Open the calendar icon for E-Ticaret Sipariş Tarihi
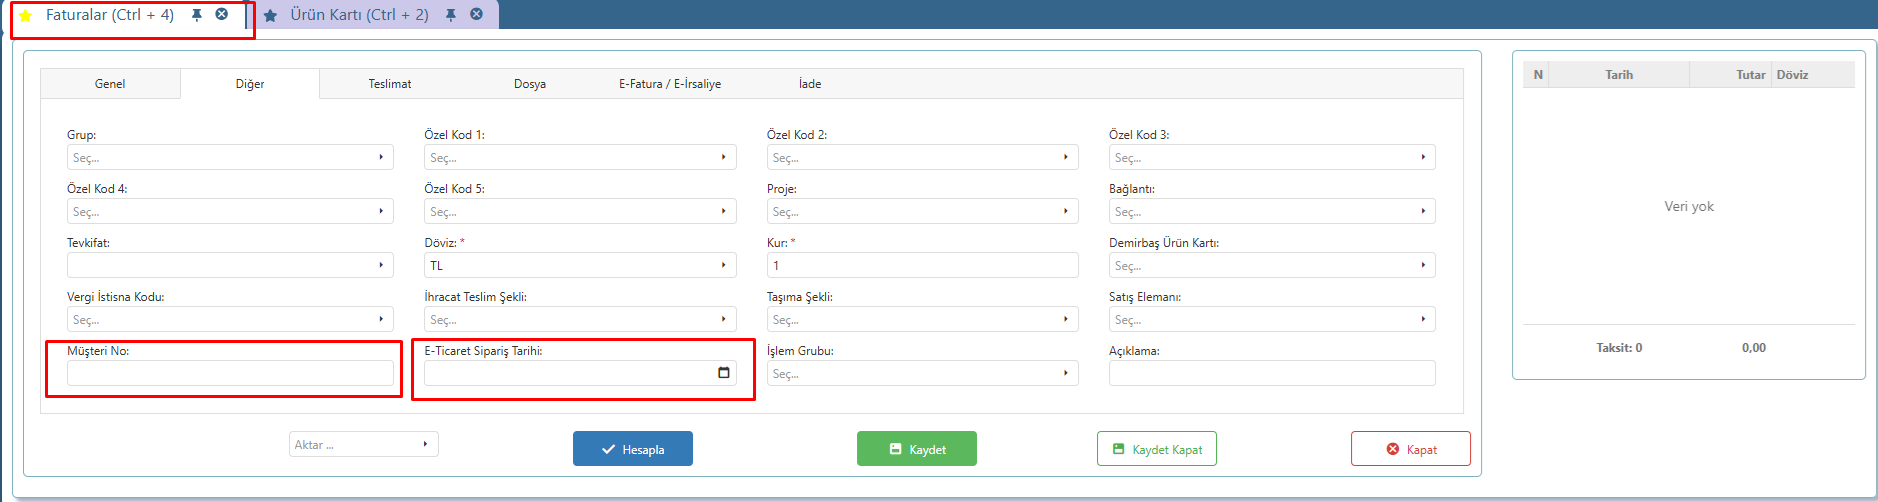 (x=724, y=373)
